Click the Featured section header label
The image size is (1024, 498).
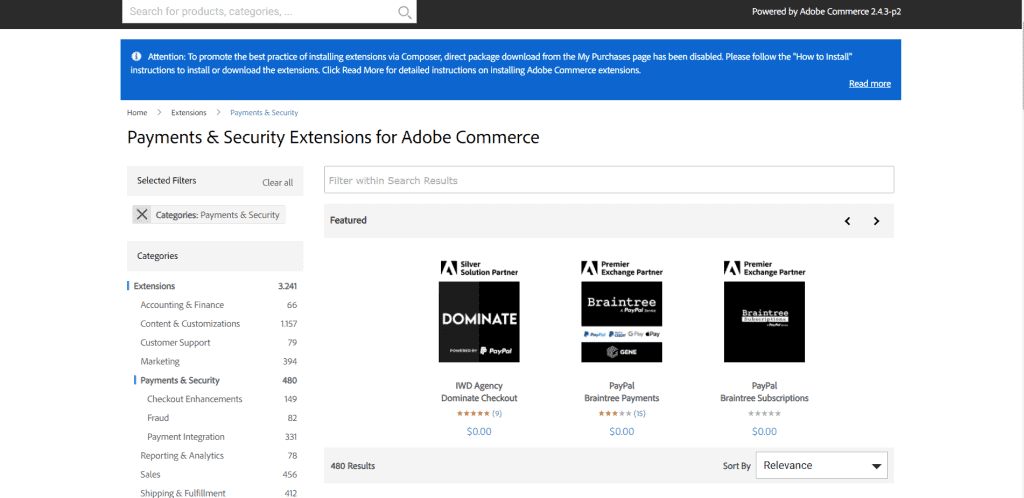coord(348,221)
